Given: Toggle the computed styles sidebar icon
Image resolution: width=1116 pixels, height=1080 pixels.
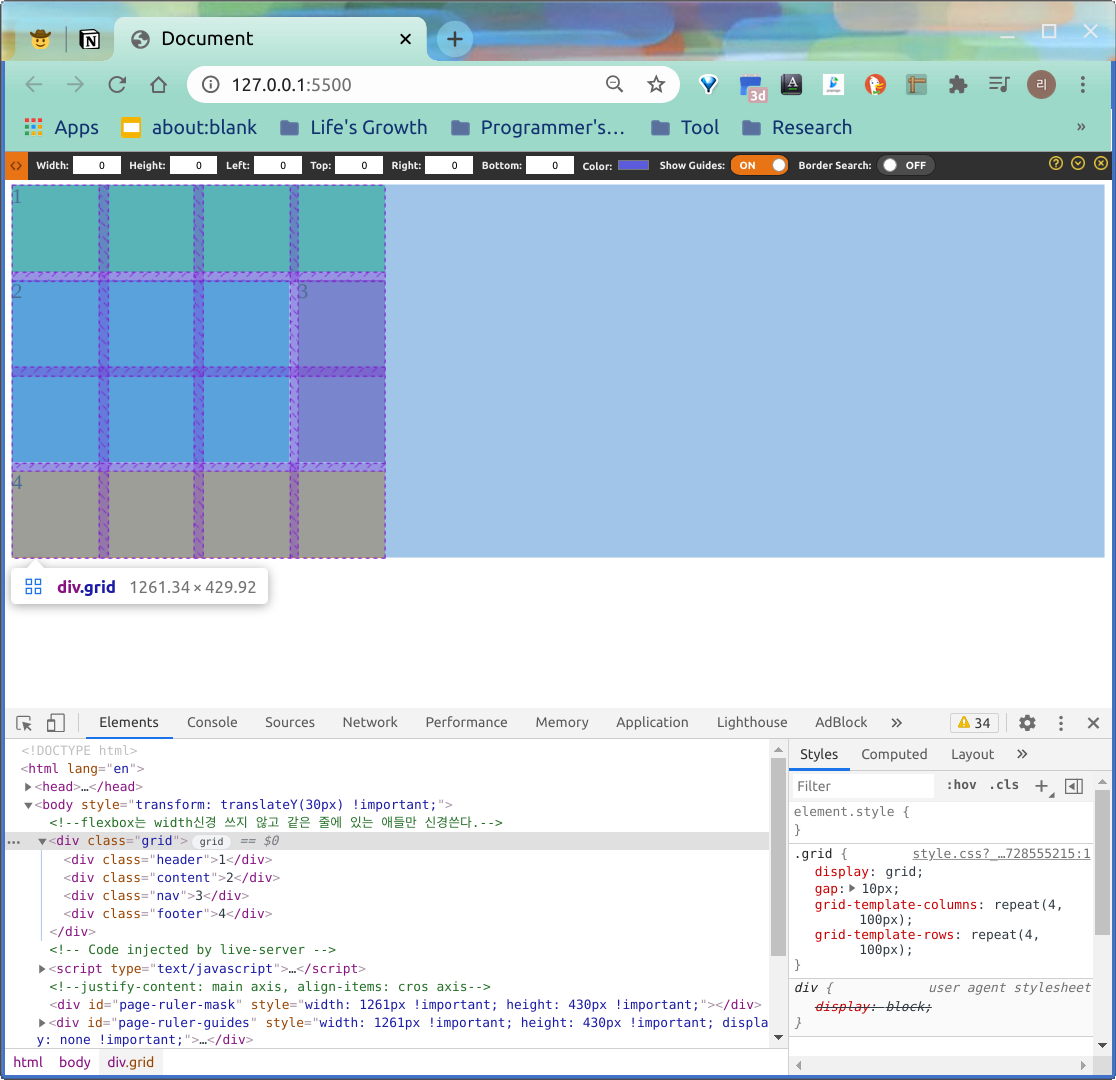Looking at the screenshot, I should [1073, 786].
